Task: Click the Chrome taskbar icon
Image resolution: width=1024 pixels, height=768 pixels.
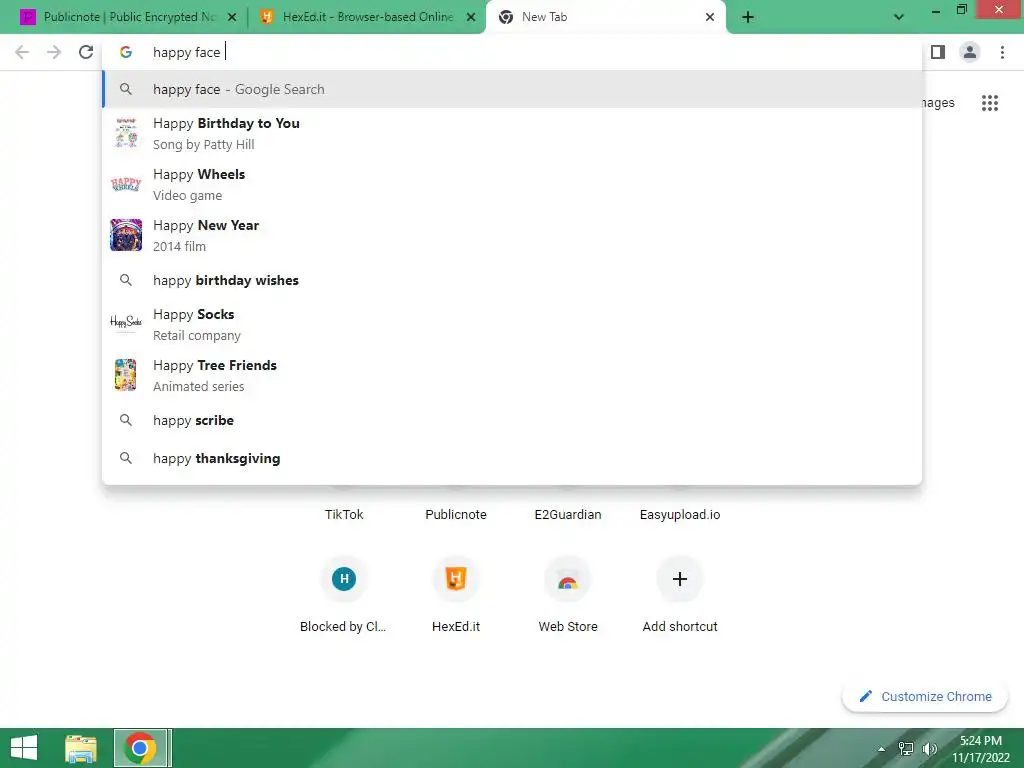Action: 140,748
